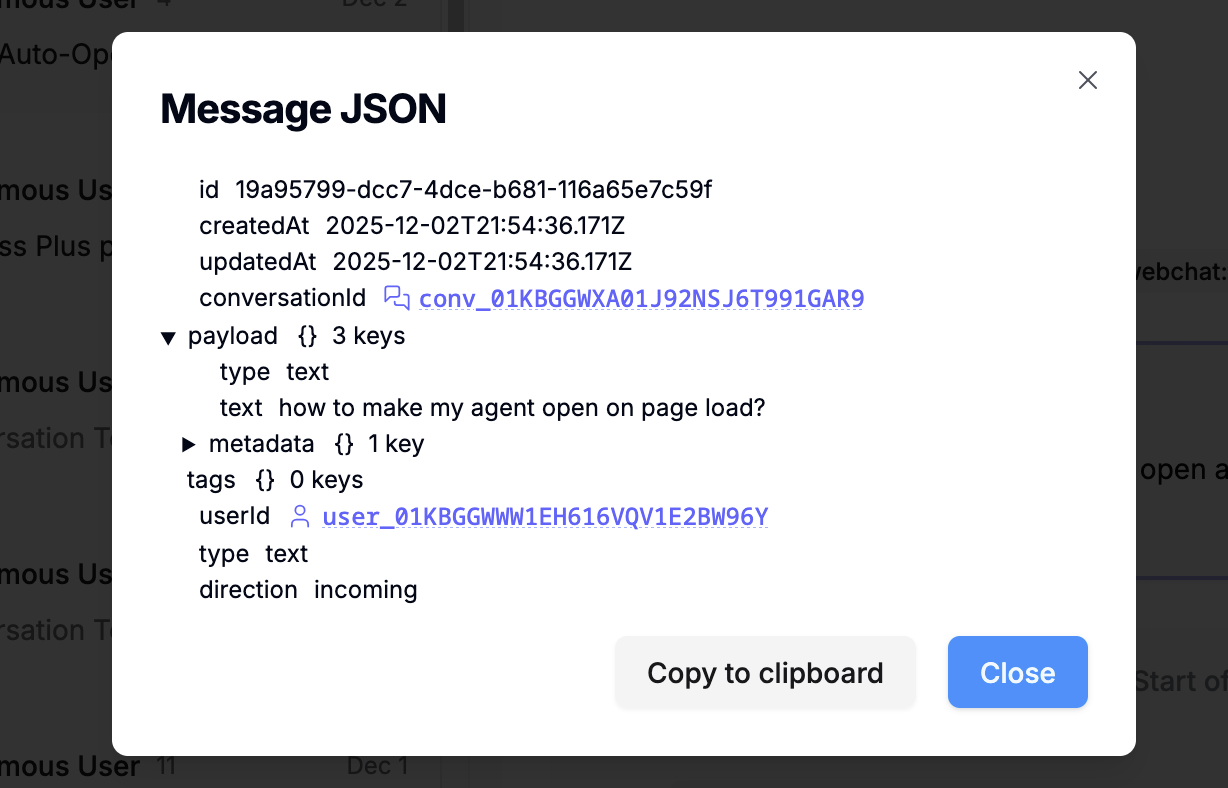The width and height of the screenshot is (1228, 788).
Task: Click the blue Close button
Action: click(x=1017, y=672)
